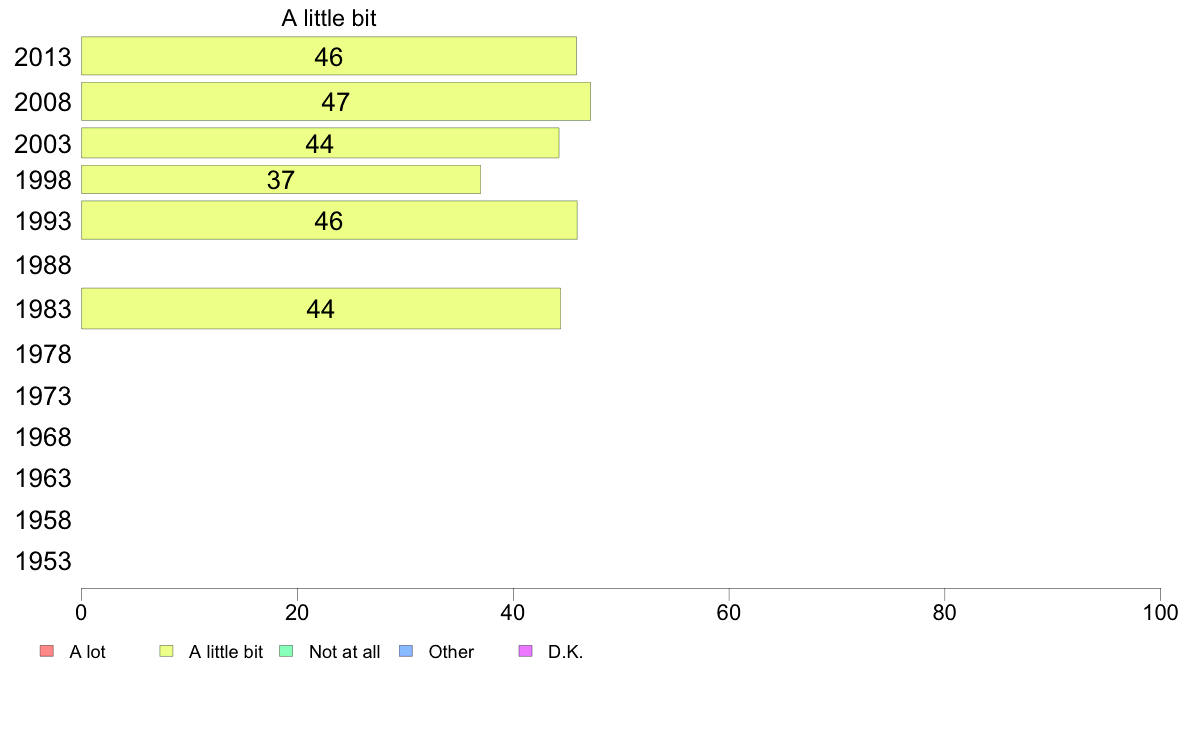Click the 'Other' legend label text
The width and height of the screenshot is (1188, 736).
point(451,652)
